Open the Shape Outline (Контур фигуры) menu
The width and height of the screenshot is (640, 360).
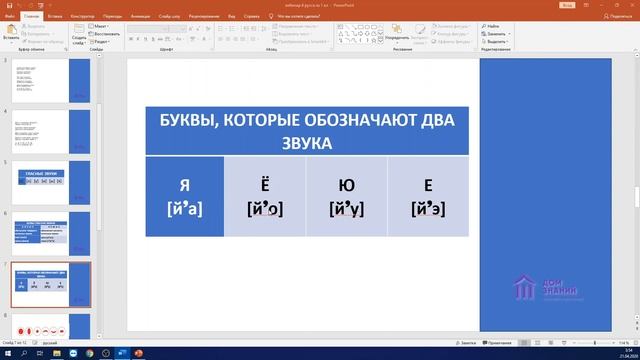coord(451,34)
